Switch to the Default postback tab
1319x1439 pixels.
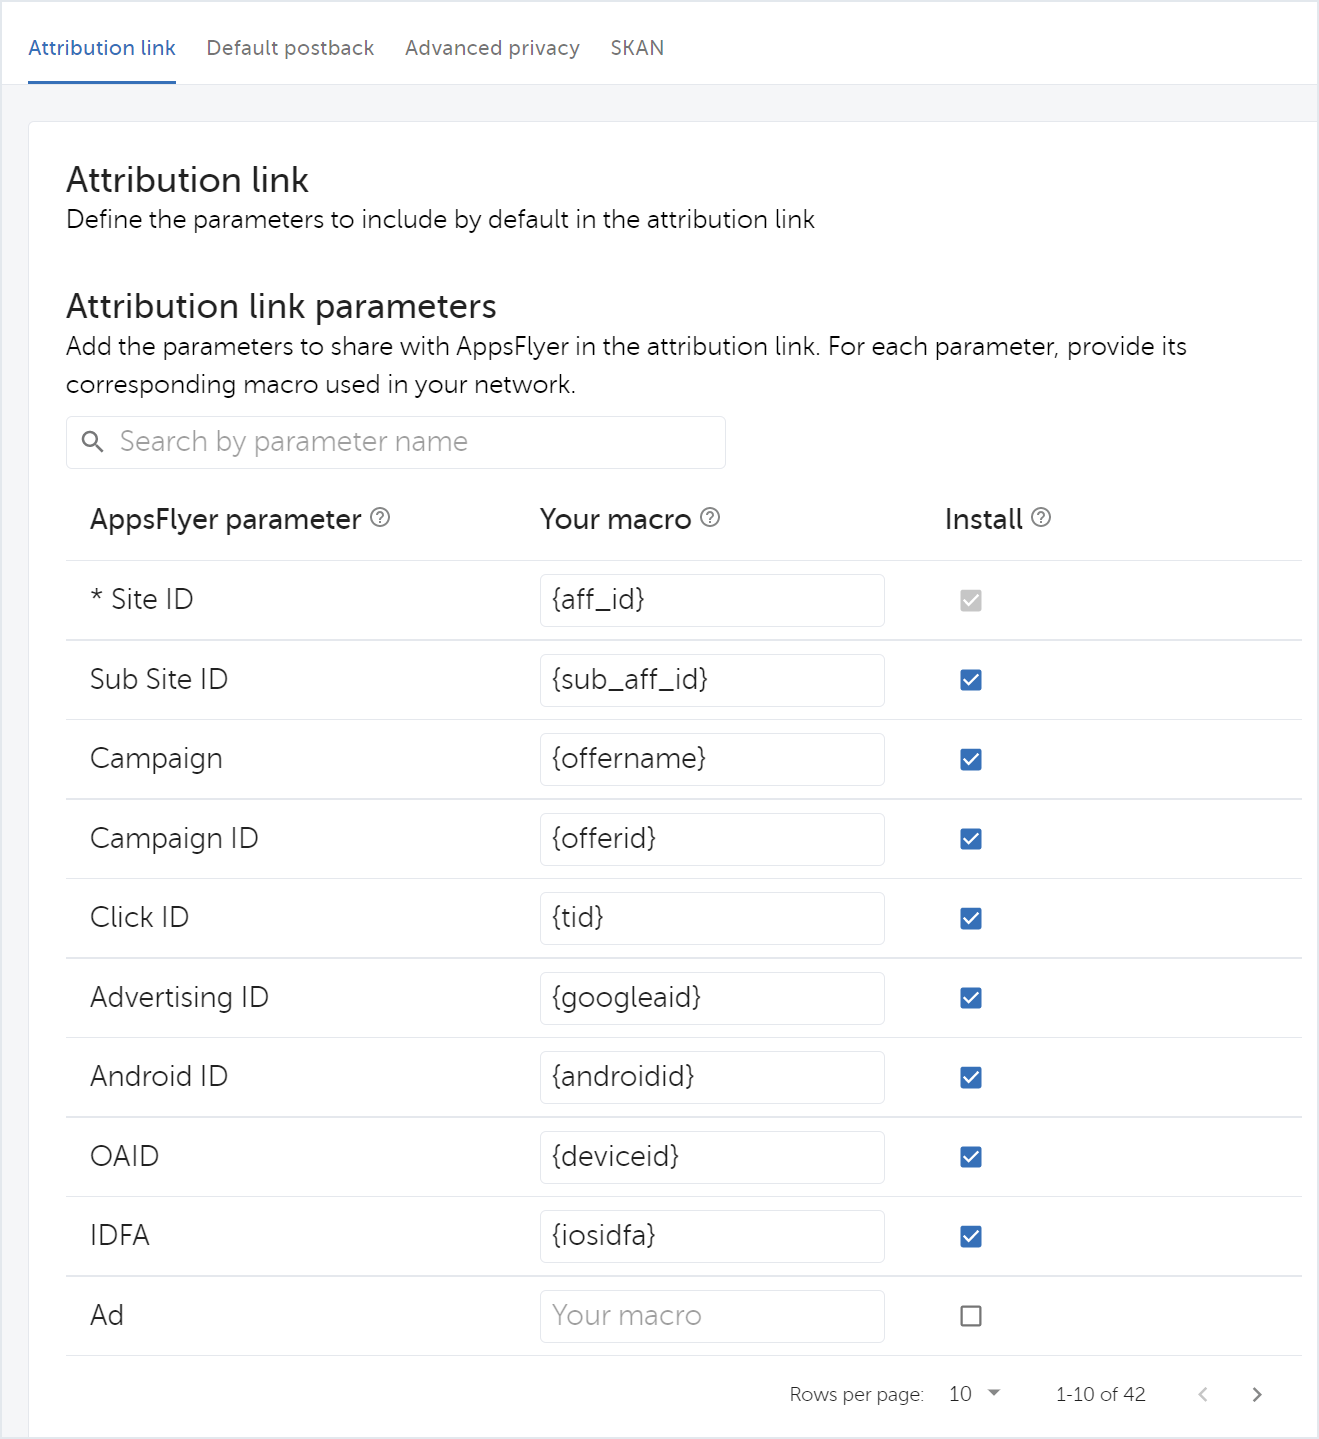(290, 48)
